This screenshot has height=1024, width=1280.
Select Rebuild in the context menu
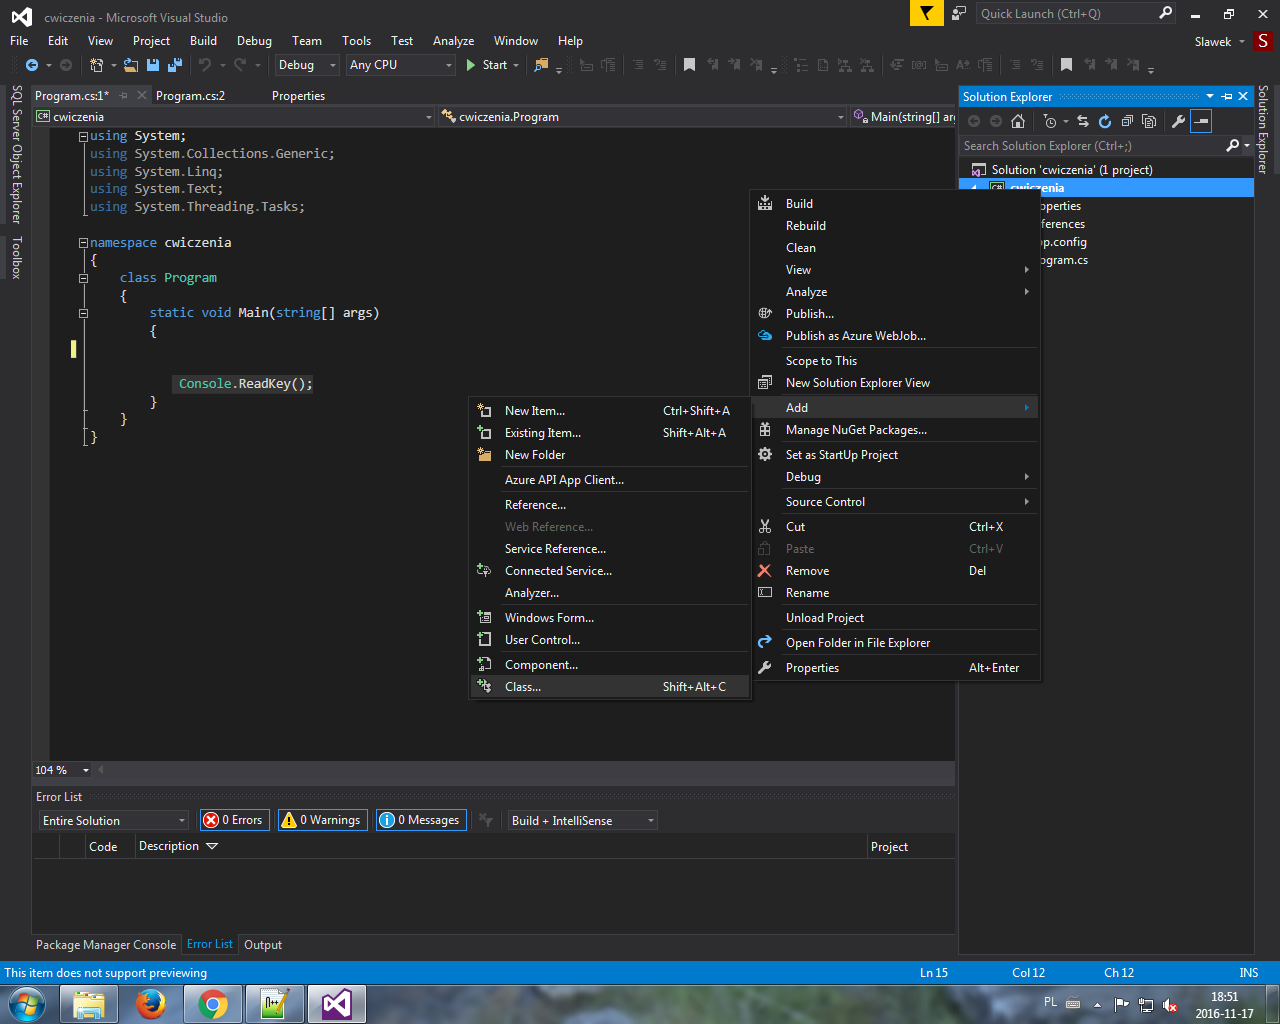pos(896,226)
